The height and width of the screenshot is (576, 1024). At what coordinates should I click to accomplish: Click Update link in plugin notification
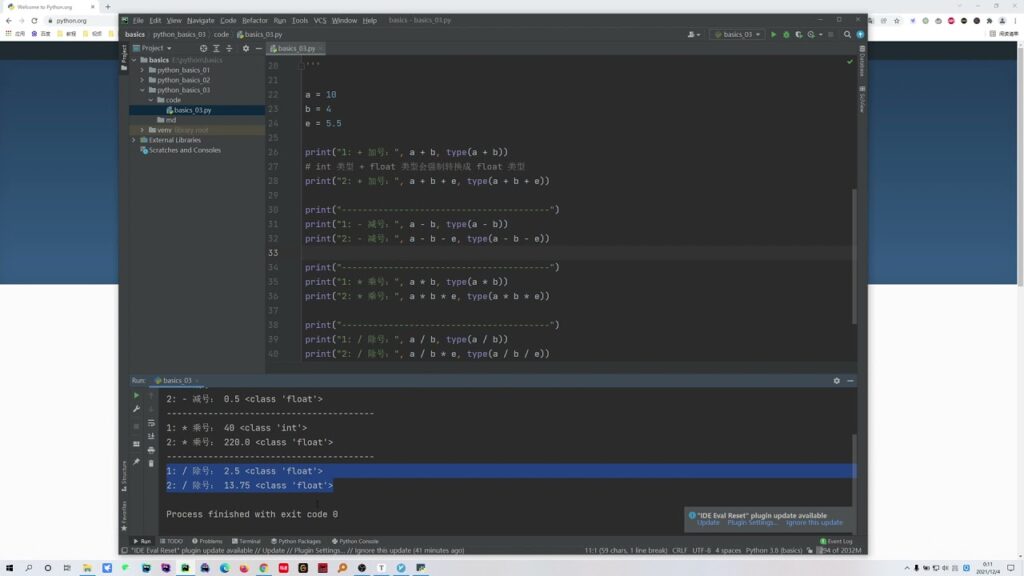point(708,523)
